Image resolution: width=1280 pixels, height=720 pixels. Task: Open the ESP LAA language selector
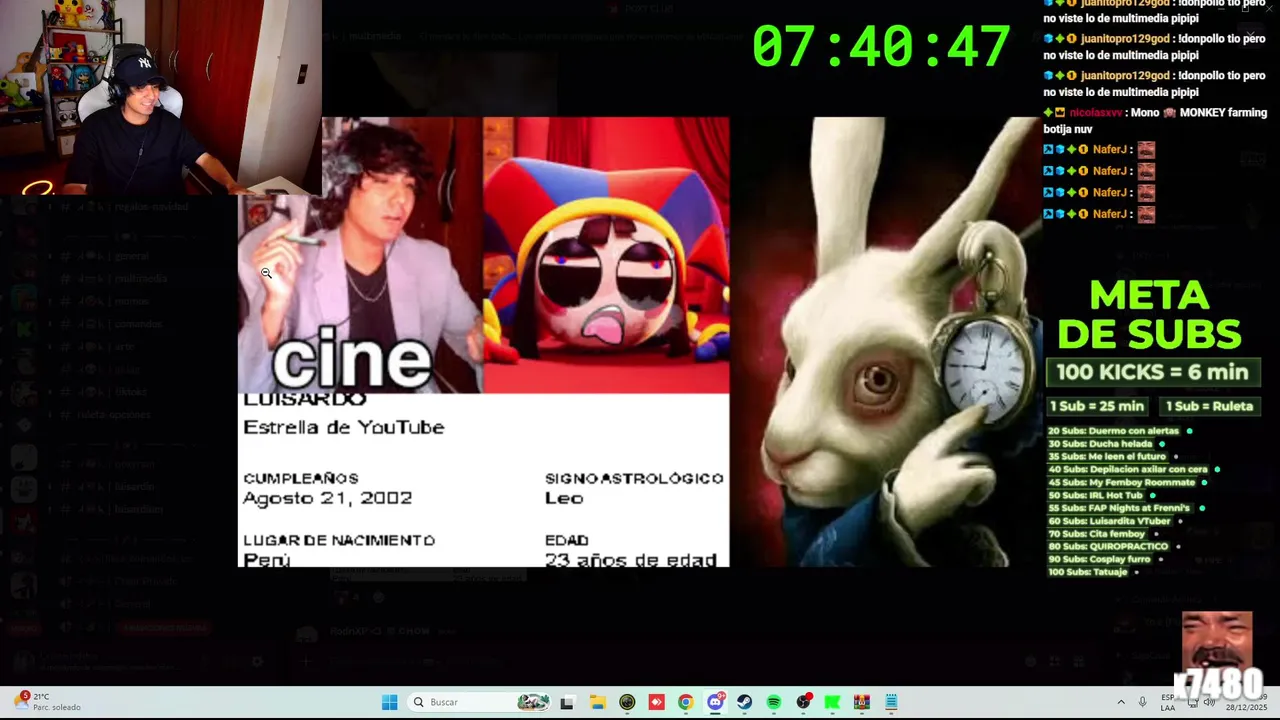1168,702
